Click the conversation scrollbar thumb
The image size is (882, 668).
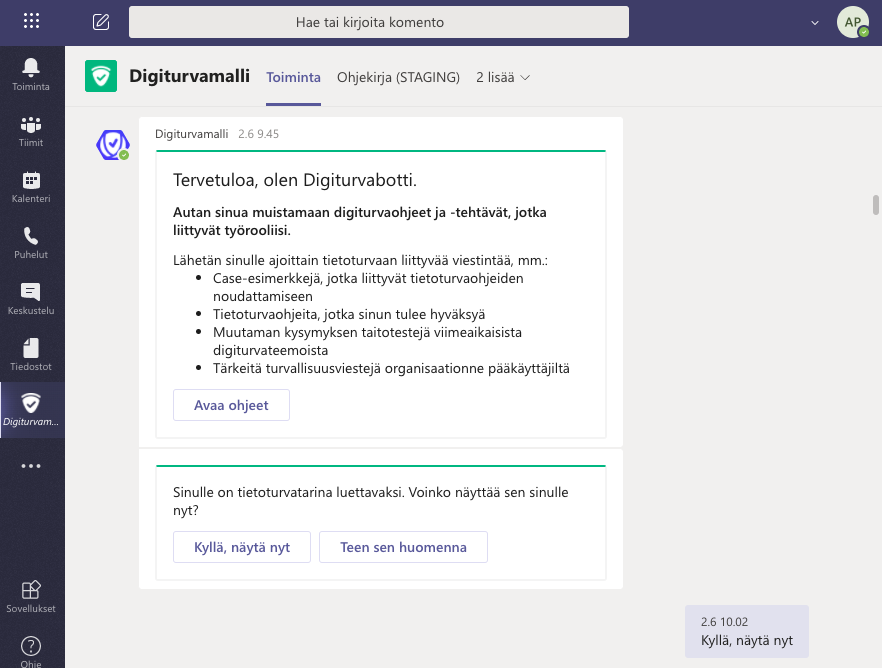[875, 205]
